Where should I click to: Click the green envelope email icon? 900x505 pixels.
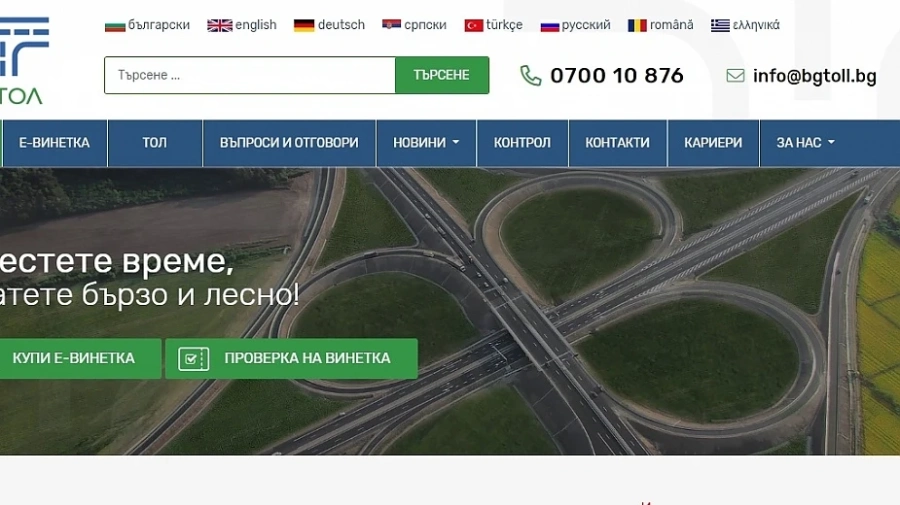pyautogui.click(x=735, y=76)
